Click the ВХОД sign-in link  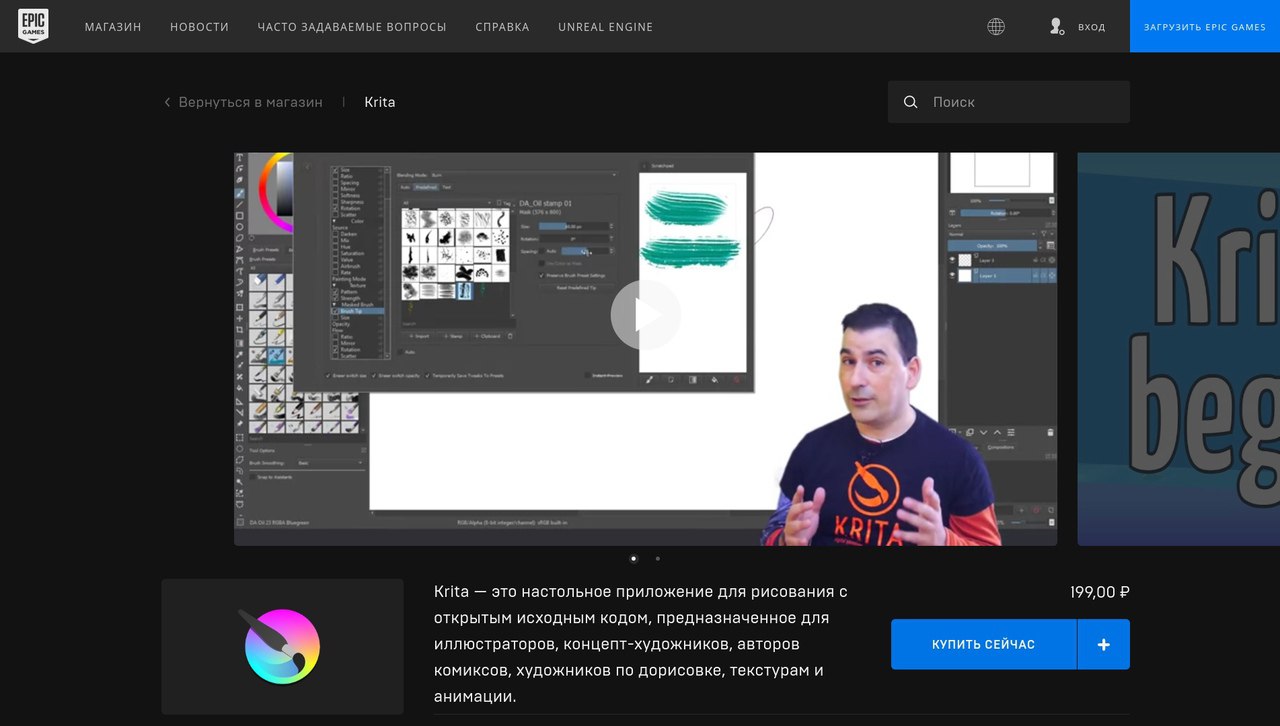[1091, 27]
